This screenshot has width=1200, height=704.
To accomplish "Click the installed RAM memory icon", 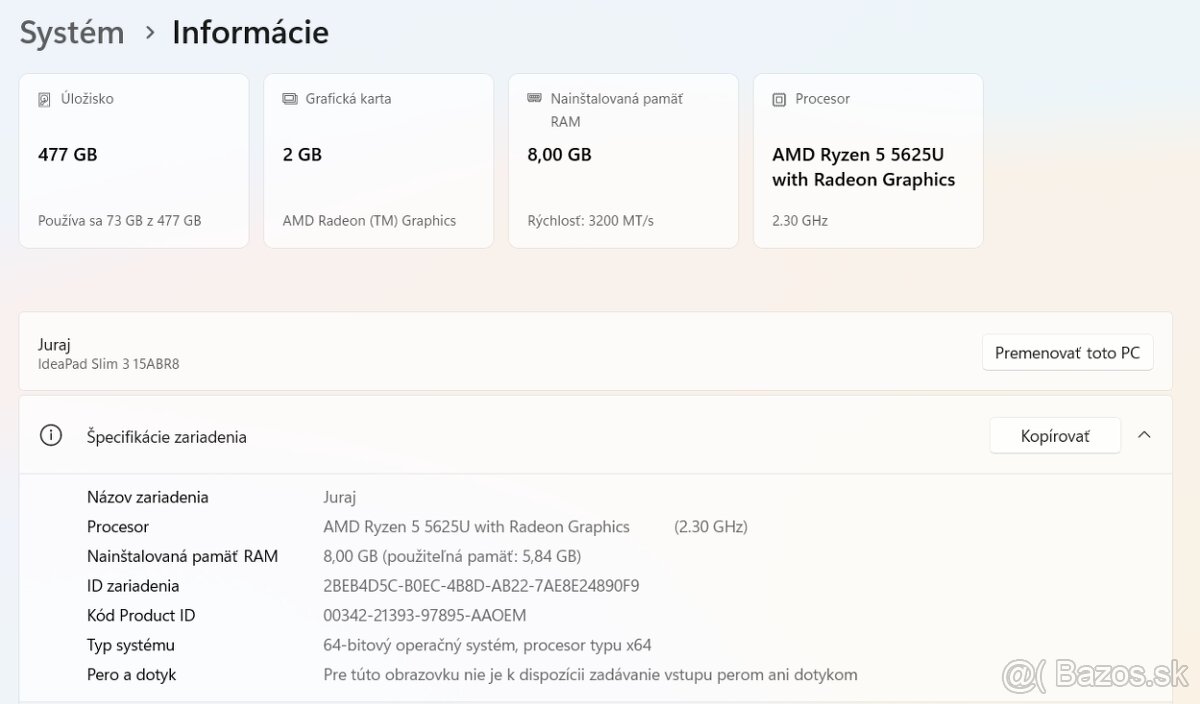I will coord(535,99).
